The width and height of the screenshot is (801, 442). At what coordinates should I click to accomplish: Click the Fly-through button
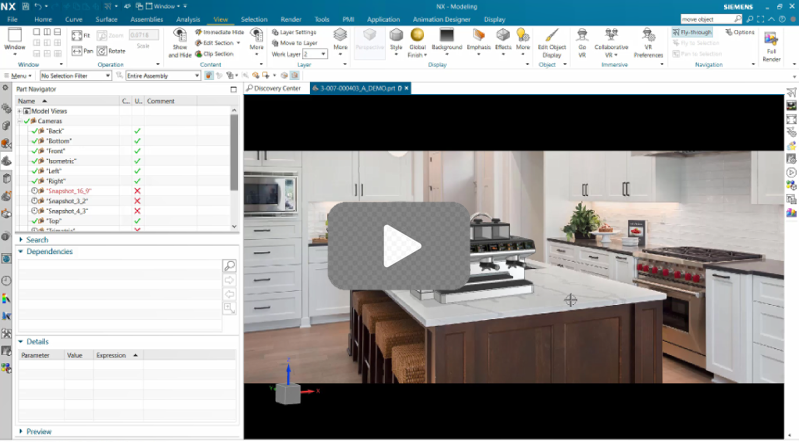pos(692,32)
